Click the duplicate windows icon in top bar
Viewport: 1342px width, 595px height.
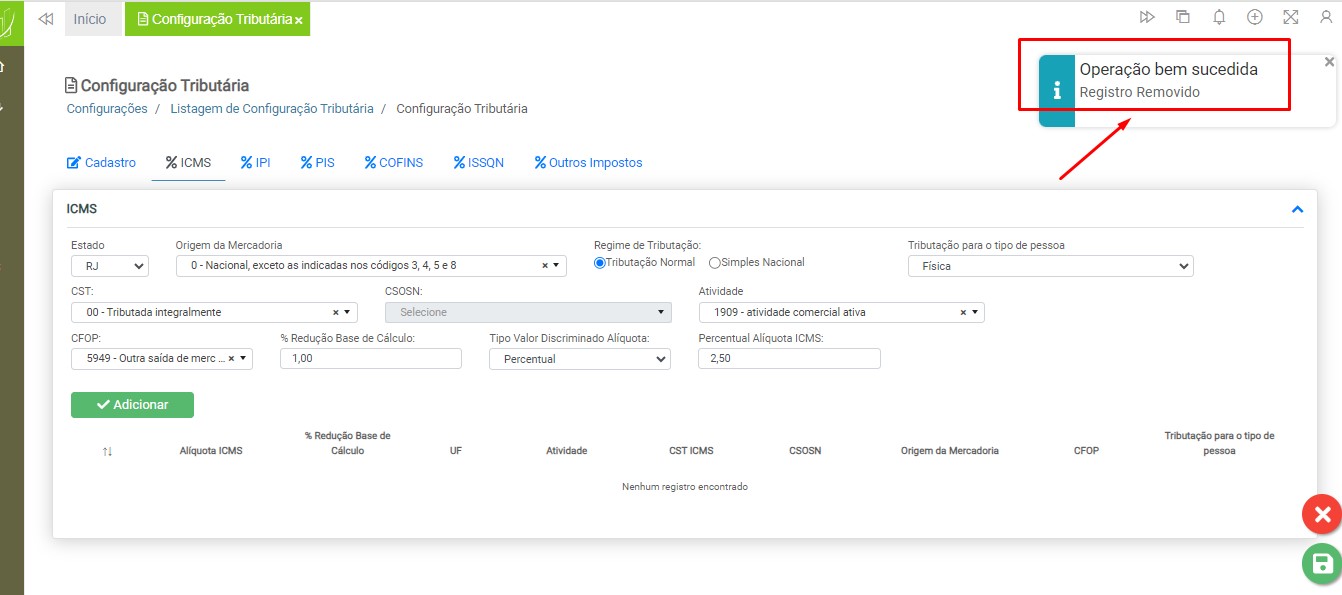1183,17
